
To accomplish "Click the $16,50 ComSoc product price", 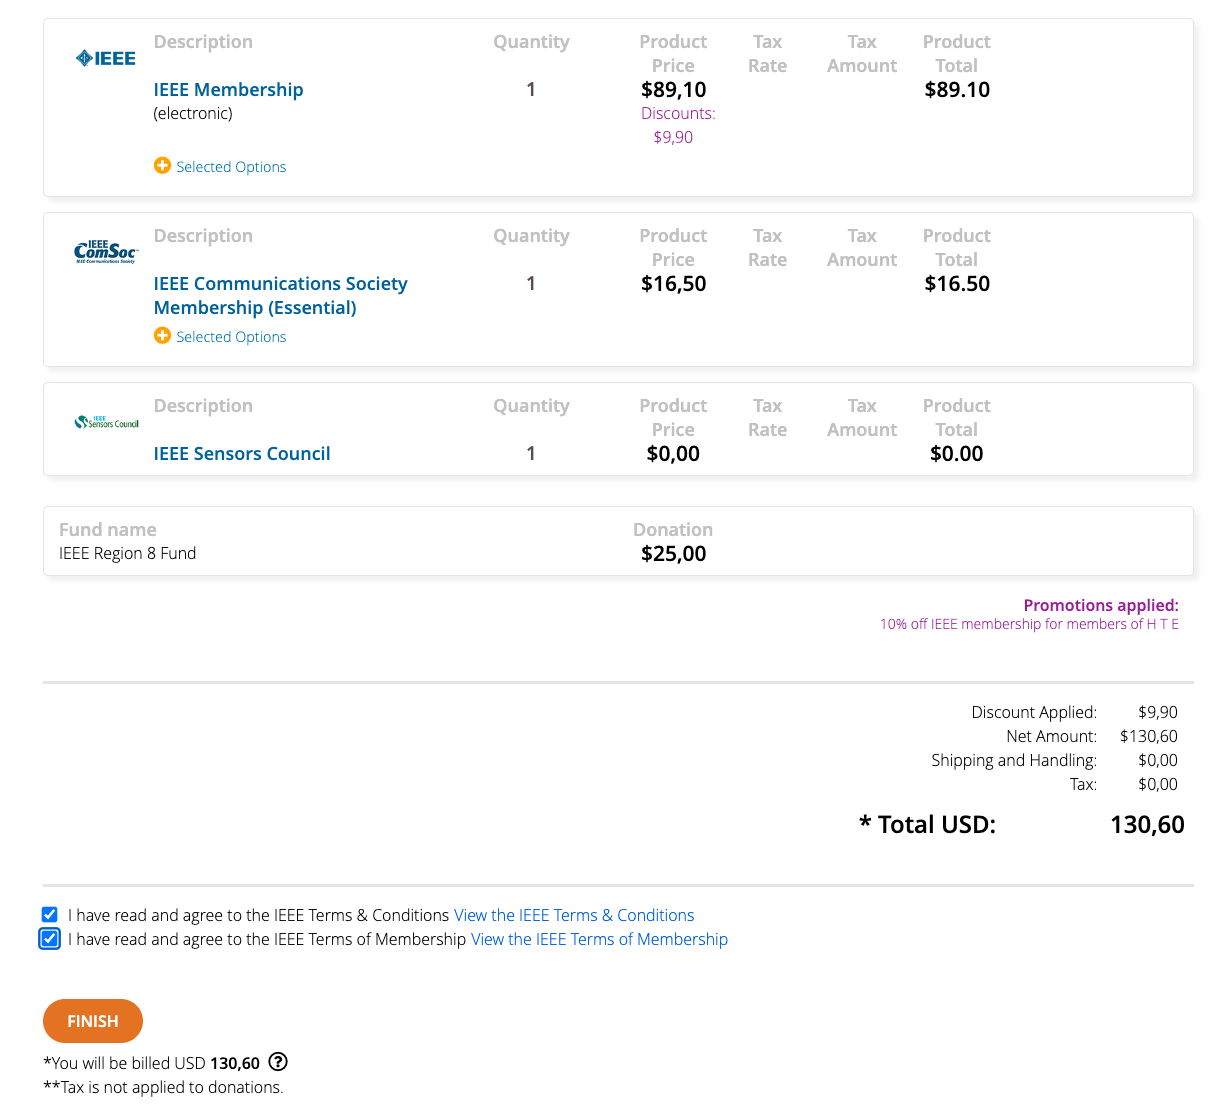I will click(673, 283).
